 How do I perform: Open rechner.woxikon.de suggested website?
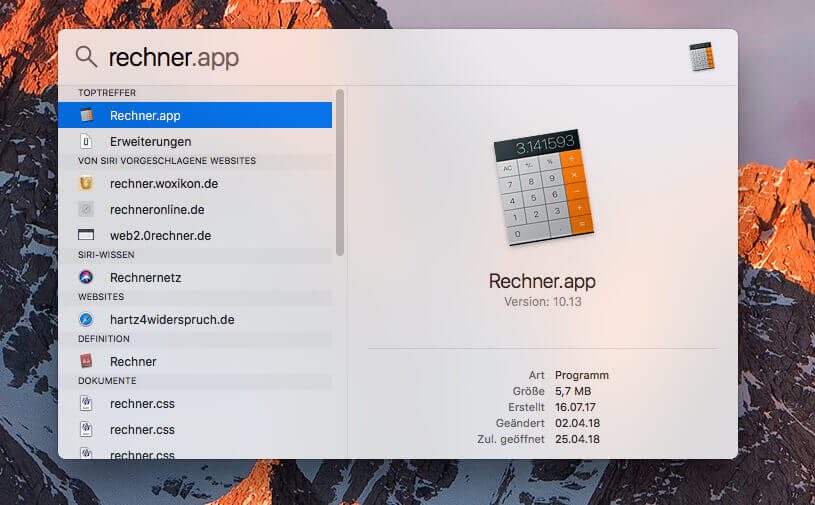(x=195, y=183)
